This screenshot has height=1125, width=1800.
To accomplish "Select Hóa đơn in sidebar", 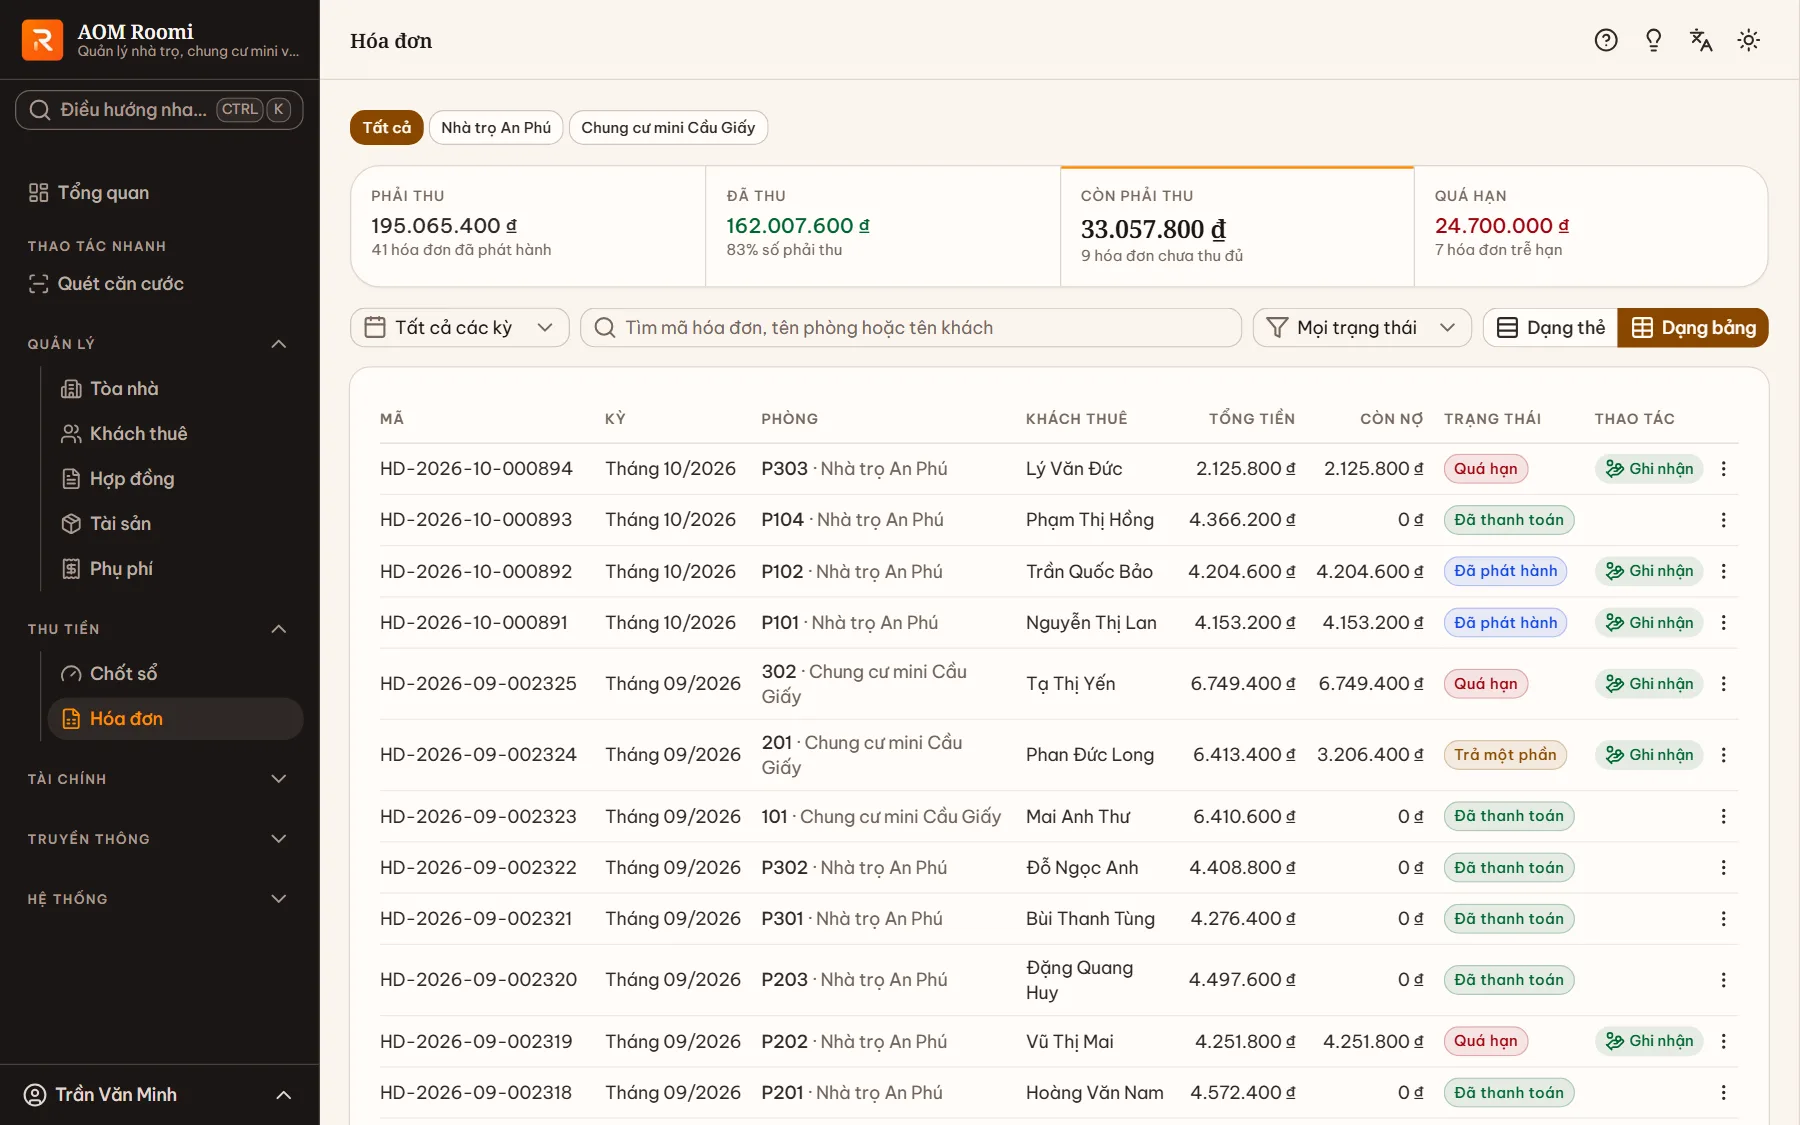I will pos(175,719).
